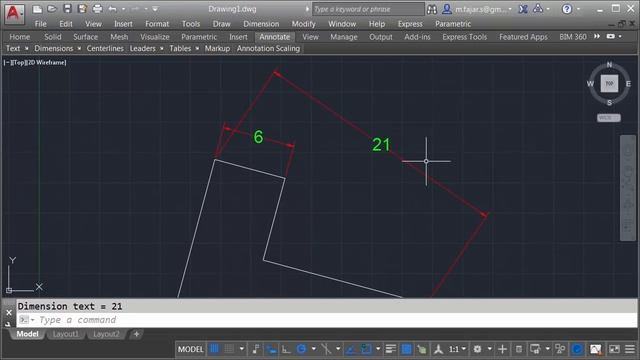Image resolution: width=640 pixels, height=360 pixels.
Task: Click the Centerlines panel label
Action: click(105, 49)
